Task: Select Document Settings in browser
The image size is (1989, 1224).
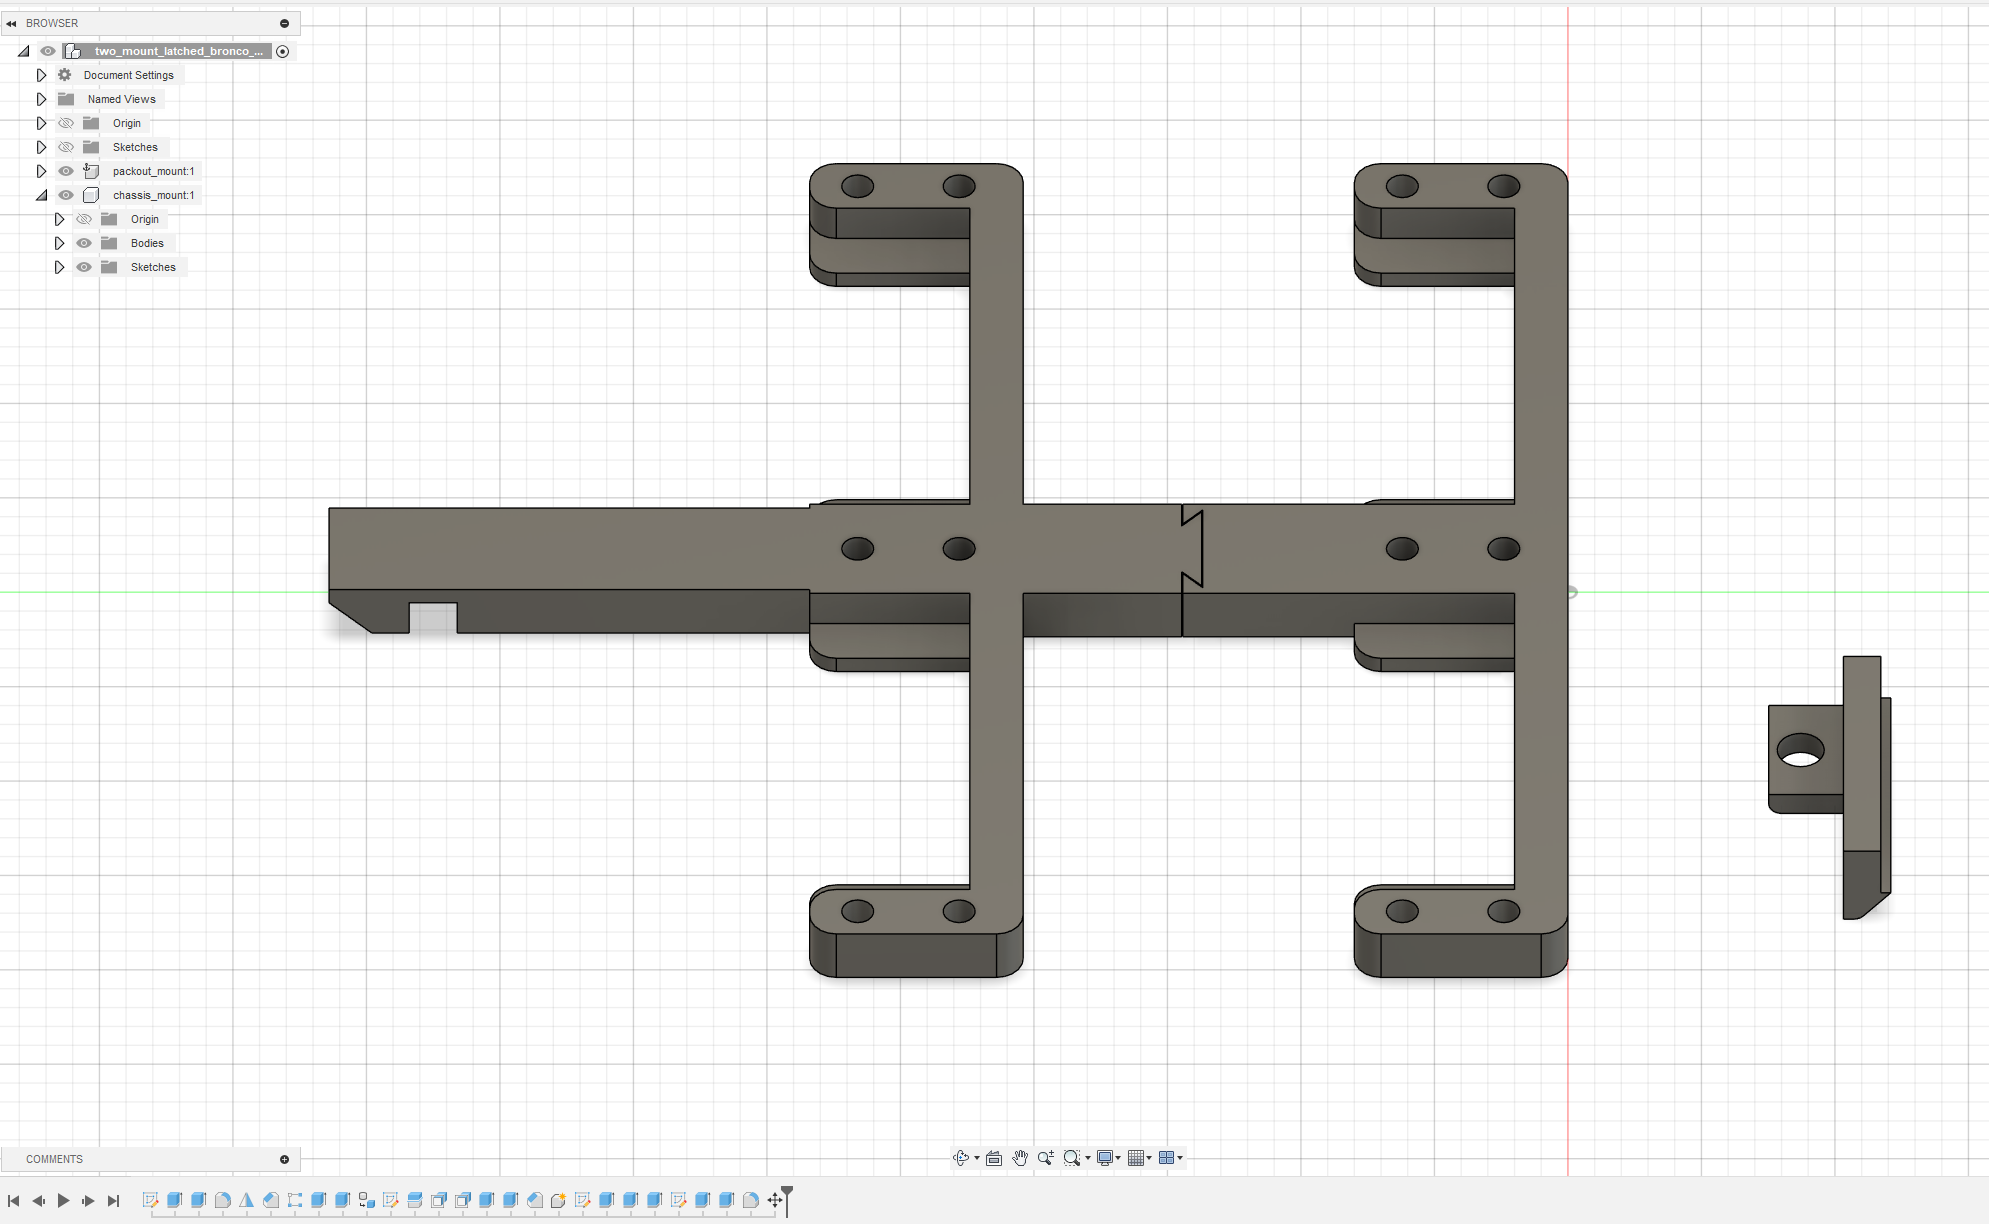Action: (x=128, y=75)
